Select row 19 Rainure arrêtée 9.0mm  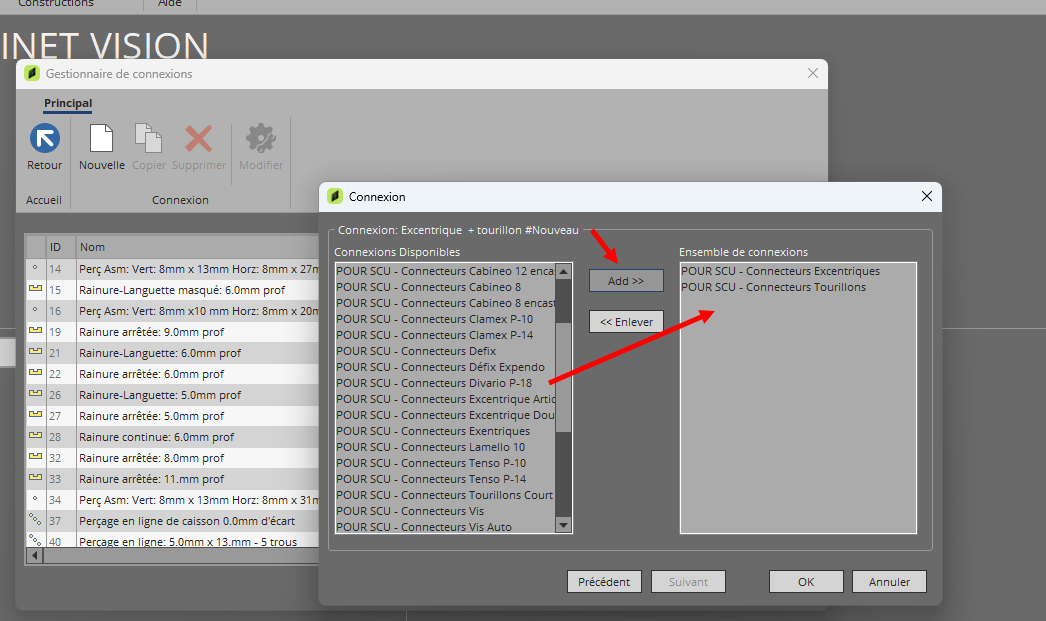[172, 332]
